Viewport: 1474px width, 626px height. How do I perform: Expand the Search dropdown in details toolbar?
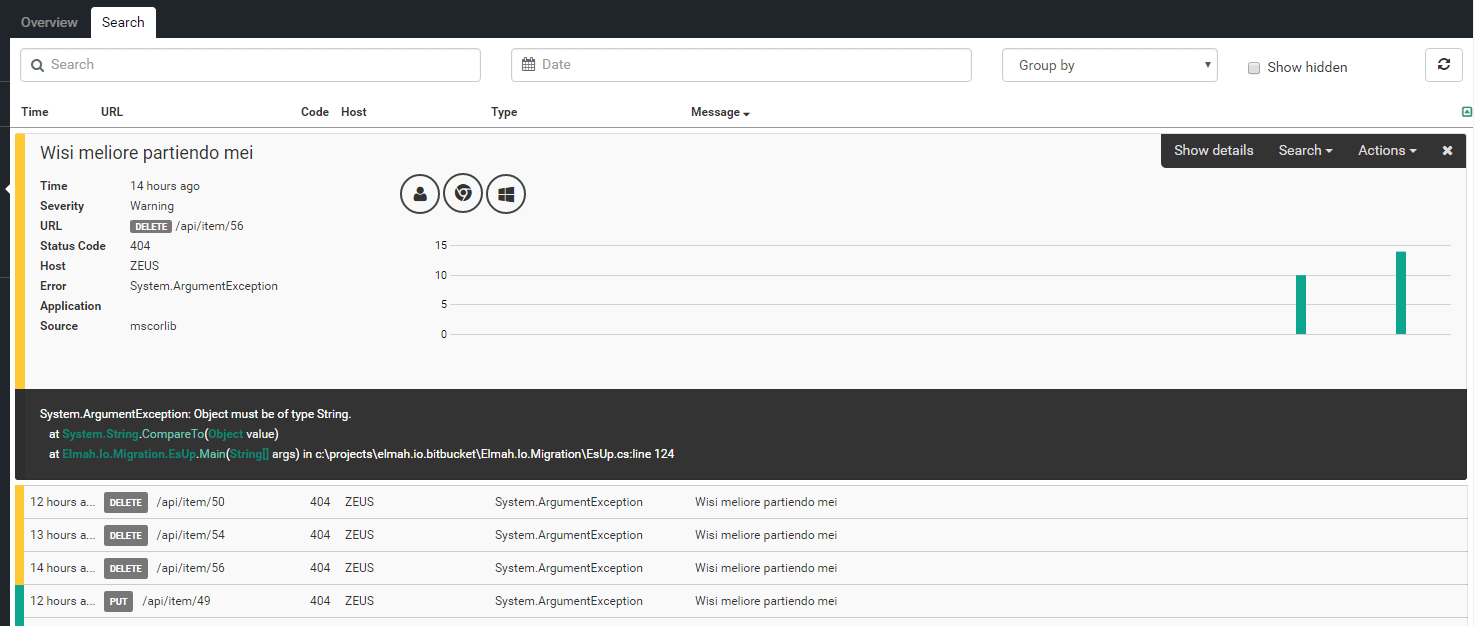pos(1305,151)
